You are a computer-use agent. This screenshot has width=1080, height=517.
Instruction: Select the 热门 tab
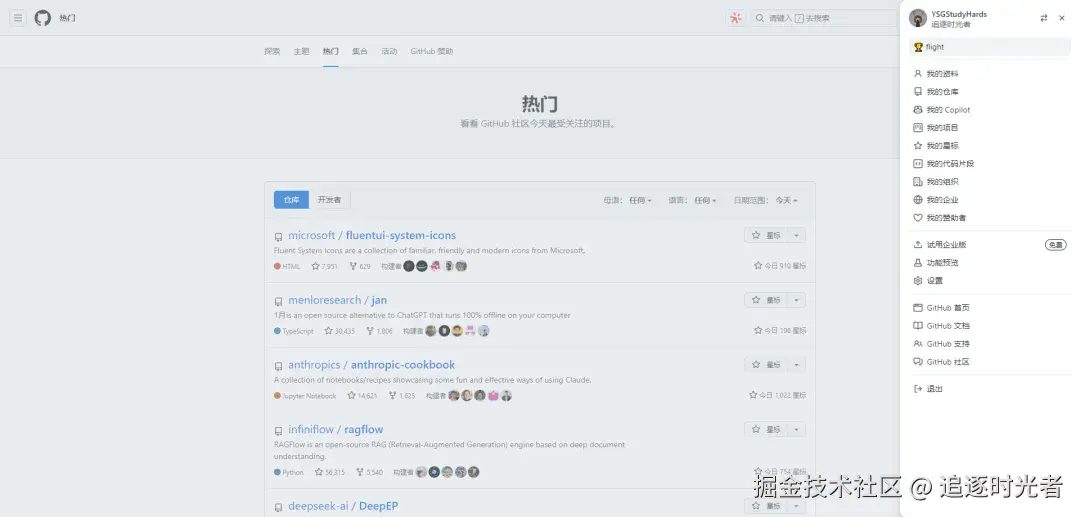tap(331, 52)
